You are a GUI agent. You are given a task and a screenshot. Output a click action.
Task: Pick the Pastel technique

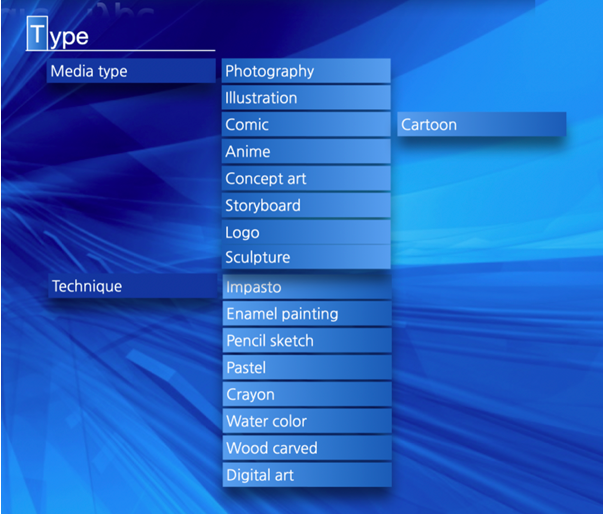pos(307,368)
